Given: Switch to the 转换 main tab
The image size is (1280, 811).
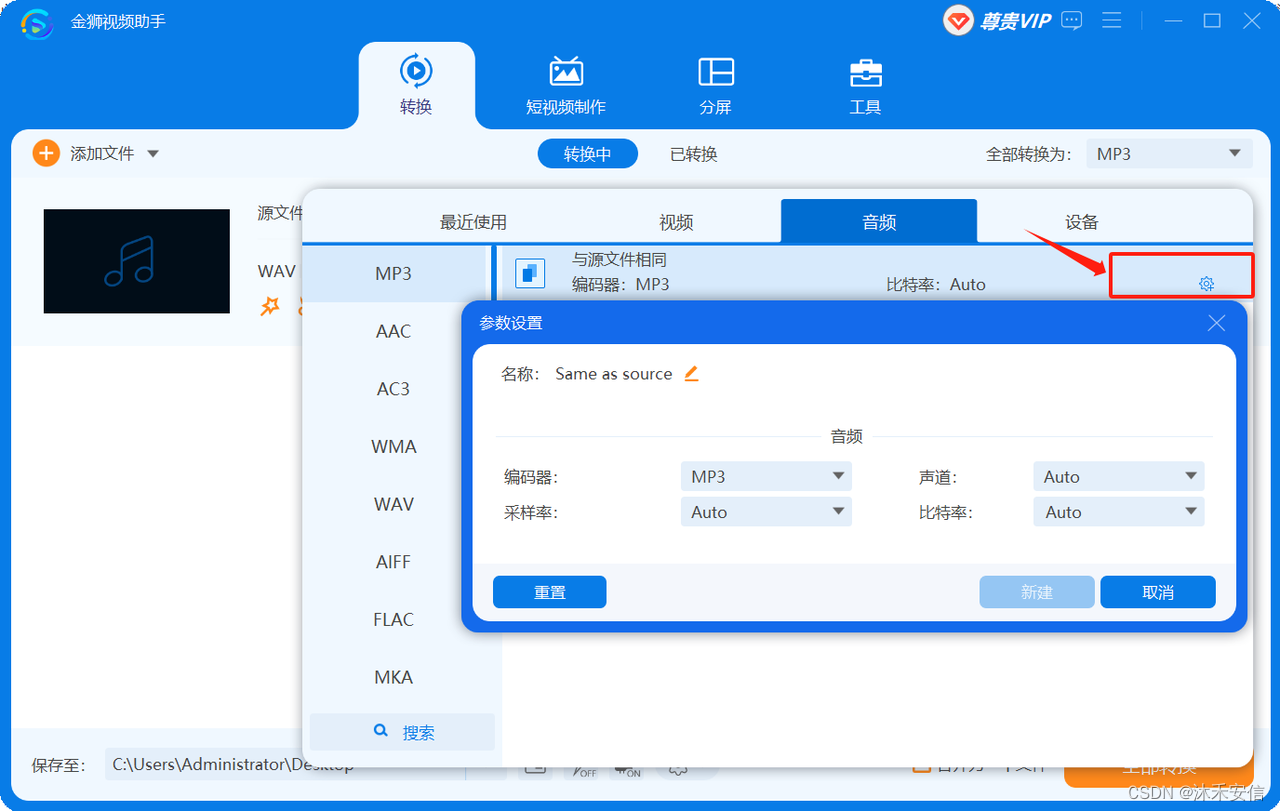Looking at the screenshot, I should point(416,85).
